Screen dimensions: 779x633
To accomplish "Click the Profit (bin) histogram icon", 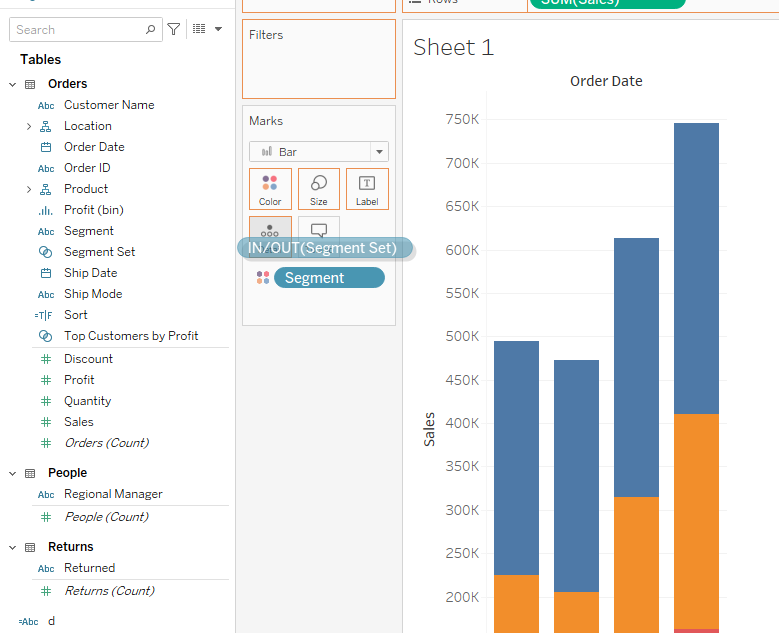I will click(46, 211).
